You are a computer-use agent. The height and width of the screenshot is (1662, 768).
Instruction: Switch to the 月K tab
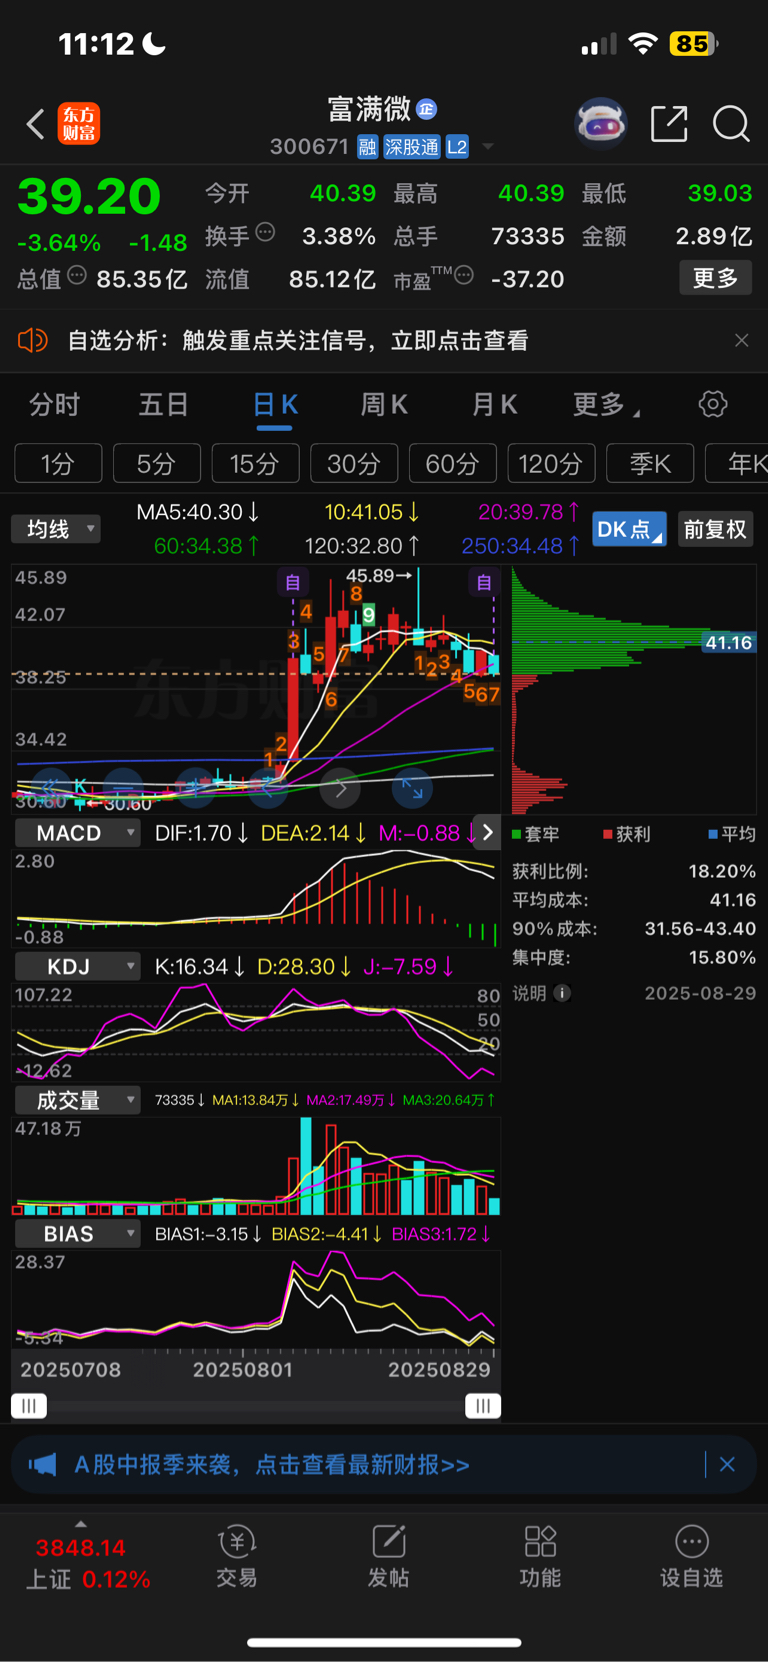click(494, 404)
